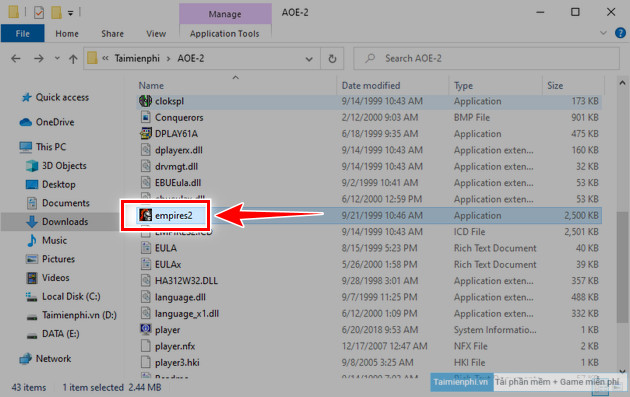Click the file list scroll up arrow
This screenshot has width=630, height=397.
click(x=622, y=83)
